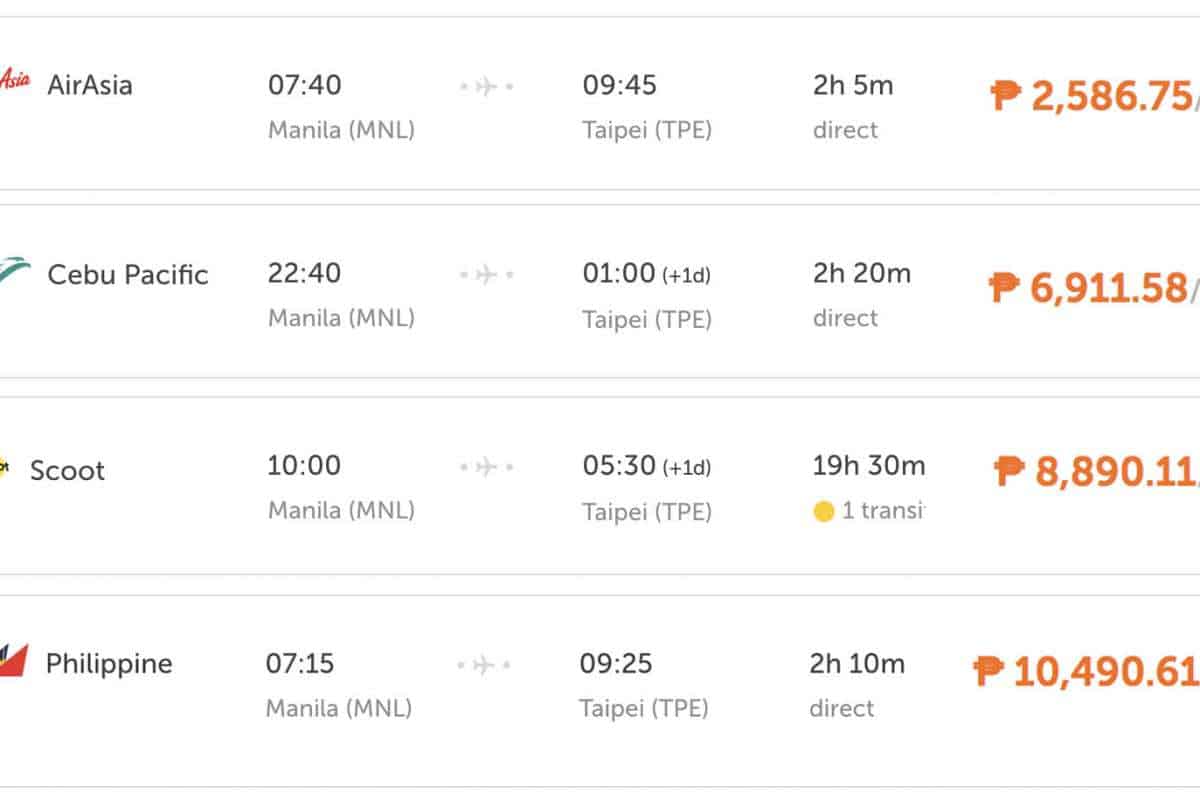The height and width of the screenshot is (800, 1200).
Task: Click the 19h 30m Scoot flight duration
Action: coord(869,465)
